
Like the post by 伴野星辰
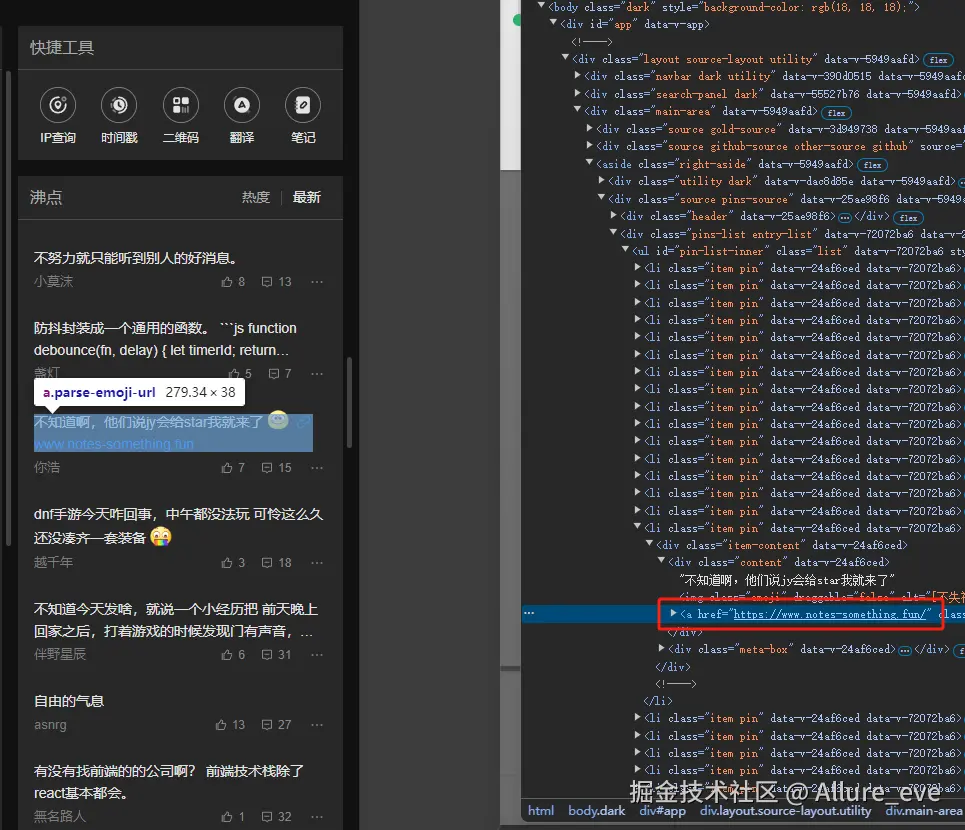[x=233, y=655]
